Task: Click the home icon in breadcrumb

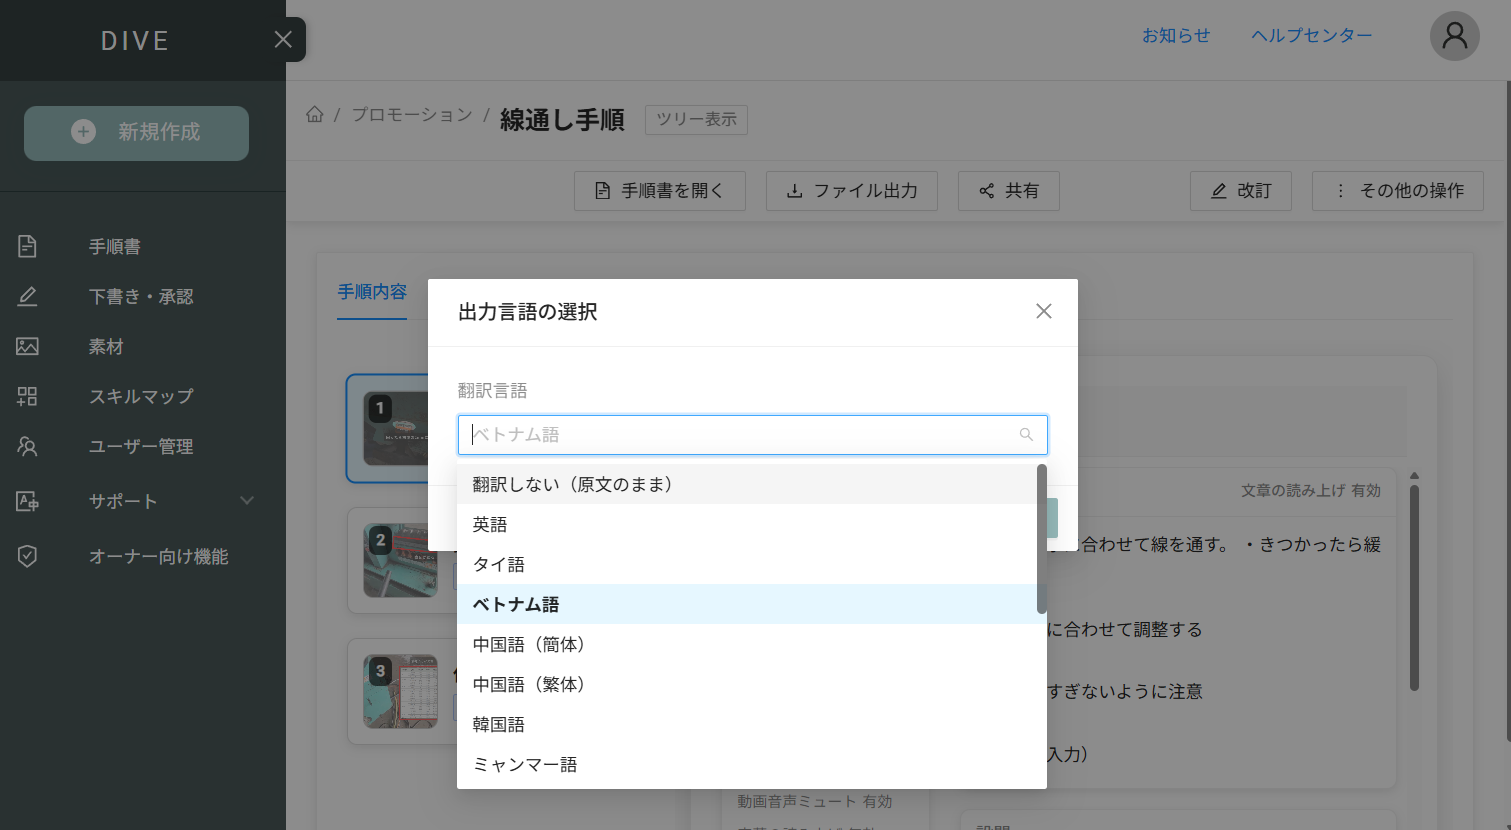Action: click(314, 115)
